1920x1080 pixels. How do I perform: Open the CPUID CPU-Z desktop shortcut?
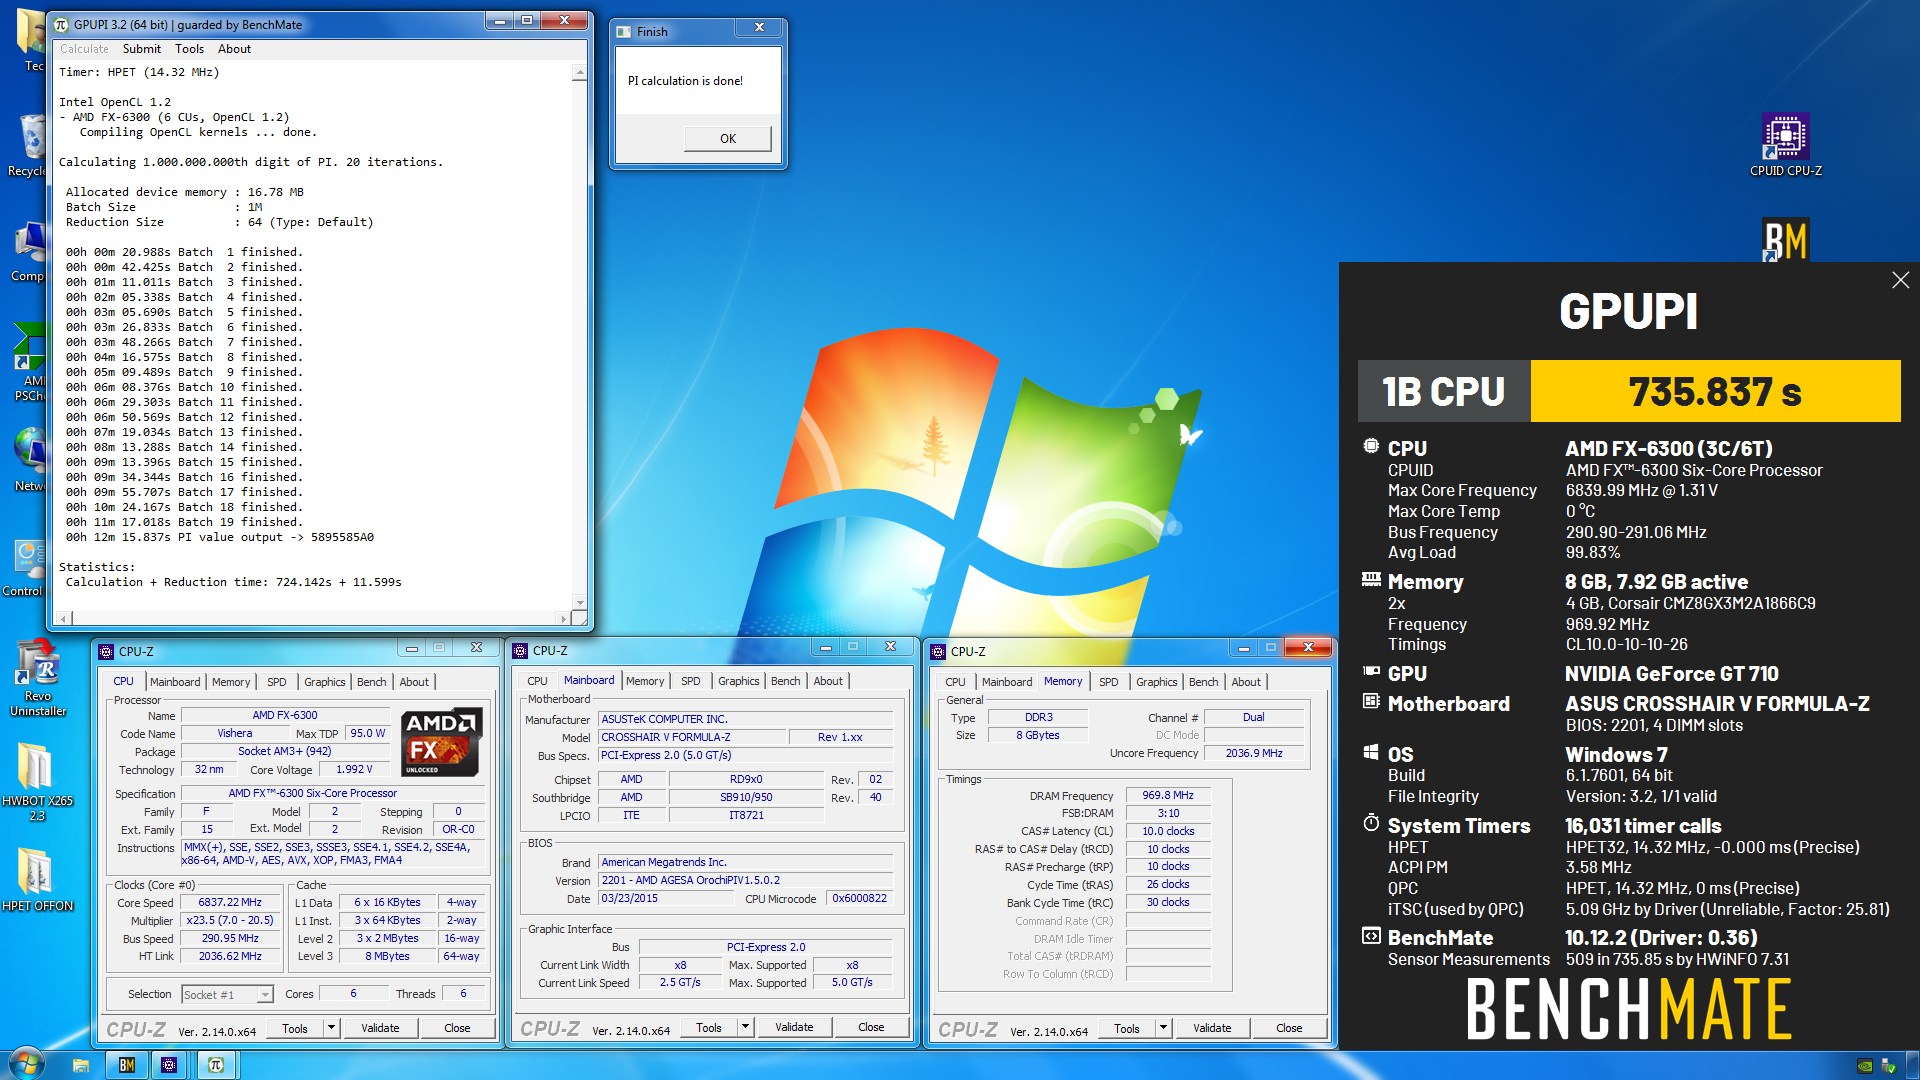1785,145
